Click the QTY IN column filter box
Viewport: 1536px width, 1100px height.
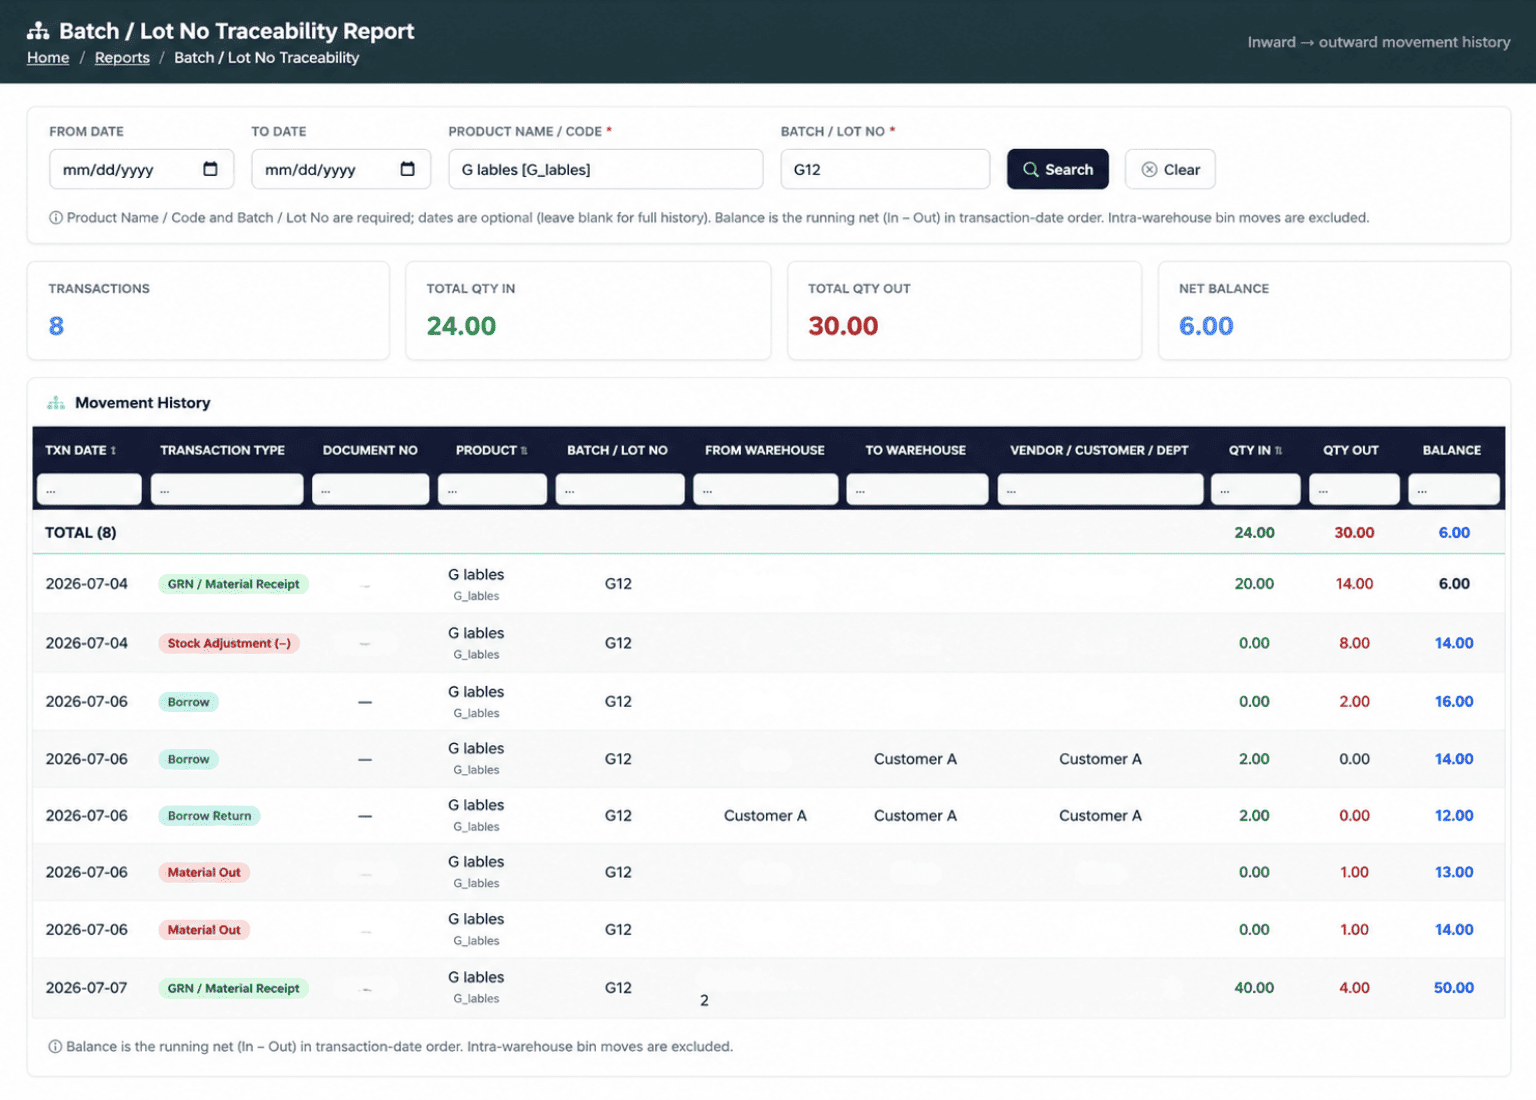click(1255, 490)
